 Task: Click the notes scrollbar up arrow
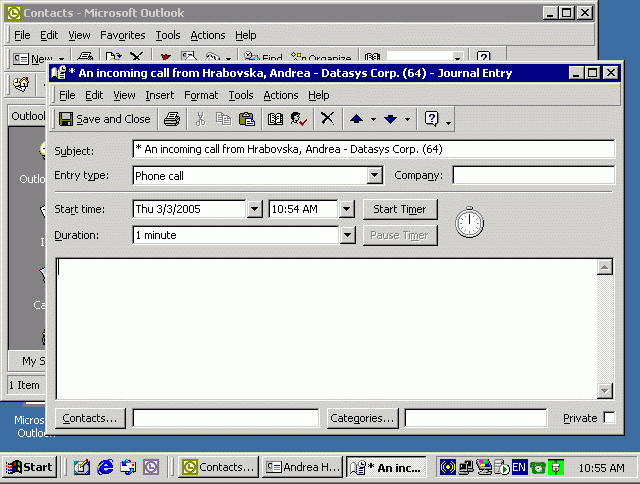coord(604,267)
